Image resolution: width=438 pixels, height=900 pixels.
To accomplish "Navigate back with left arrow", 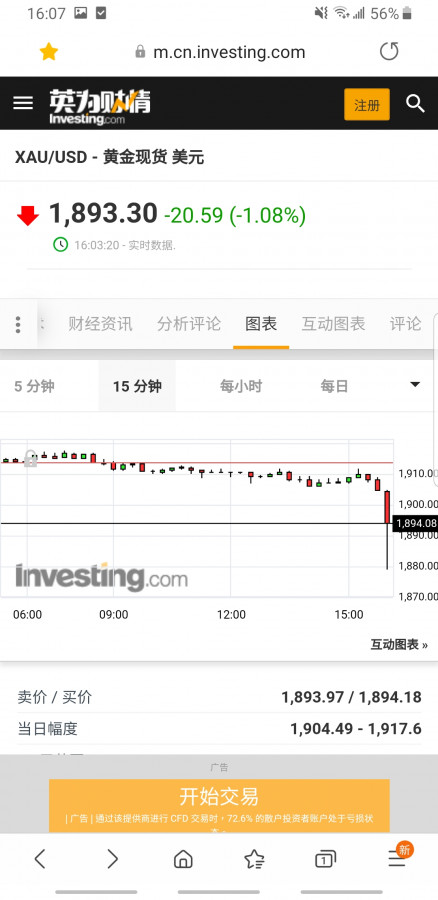I will [x=40, y=859].
